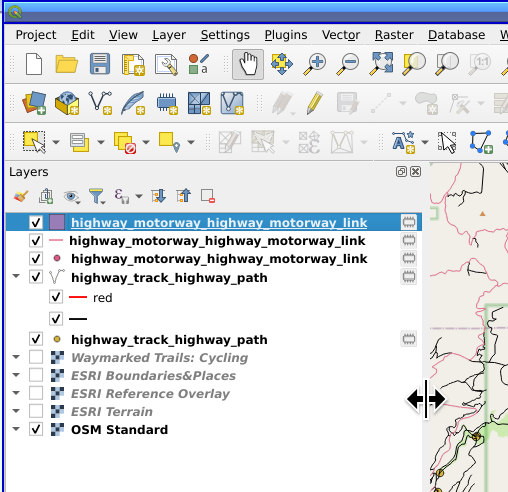508x492 pixels.
Task: Open the layer styling paintbrush icon
Action: (21, 196)
